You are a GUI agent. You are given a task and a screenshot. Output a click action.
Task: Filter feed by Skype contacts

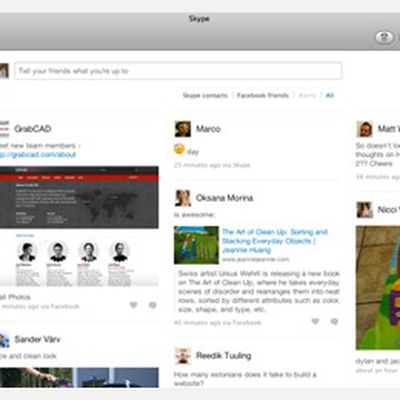click(205, 96)
